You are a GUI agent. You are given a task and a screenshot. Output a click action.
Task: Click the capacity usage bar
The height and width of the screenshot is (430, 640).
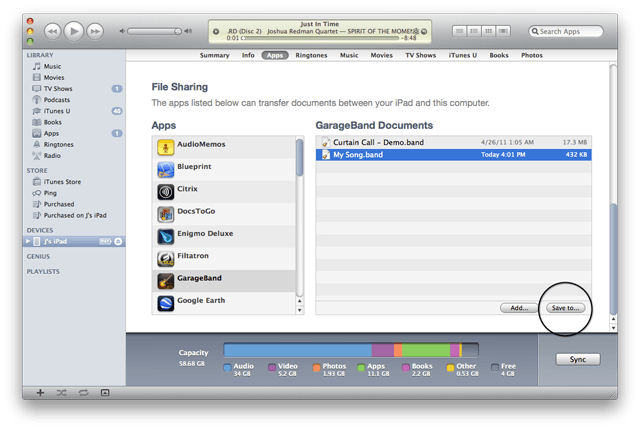coord(351,350)
